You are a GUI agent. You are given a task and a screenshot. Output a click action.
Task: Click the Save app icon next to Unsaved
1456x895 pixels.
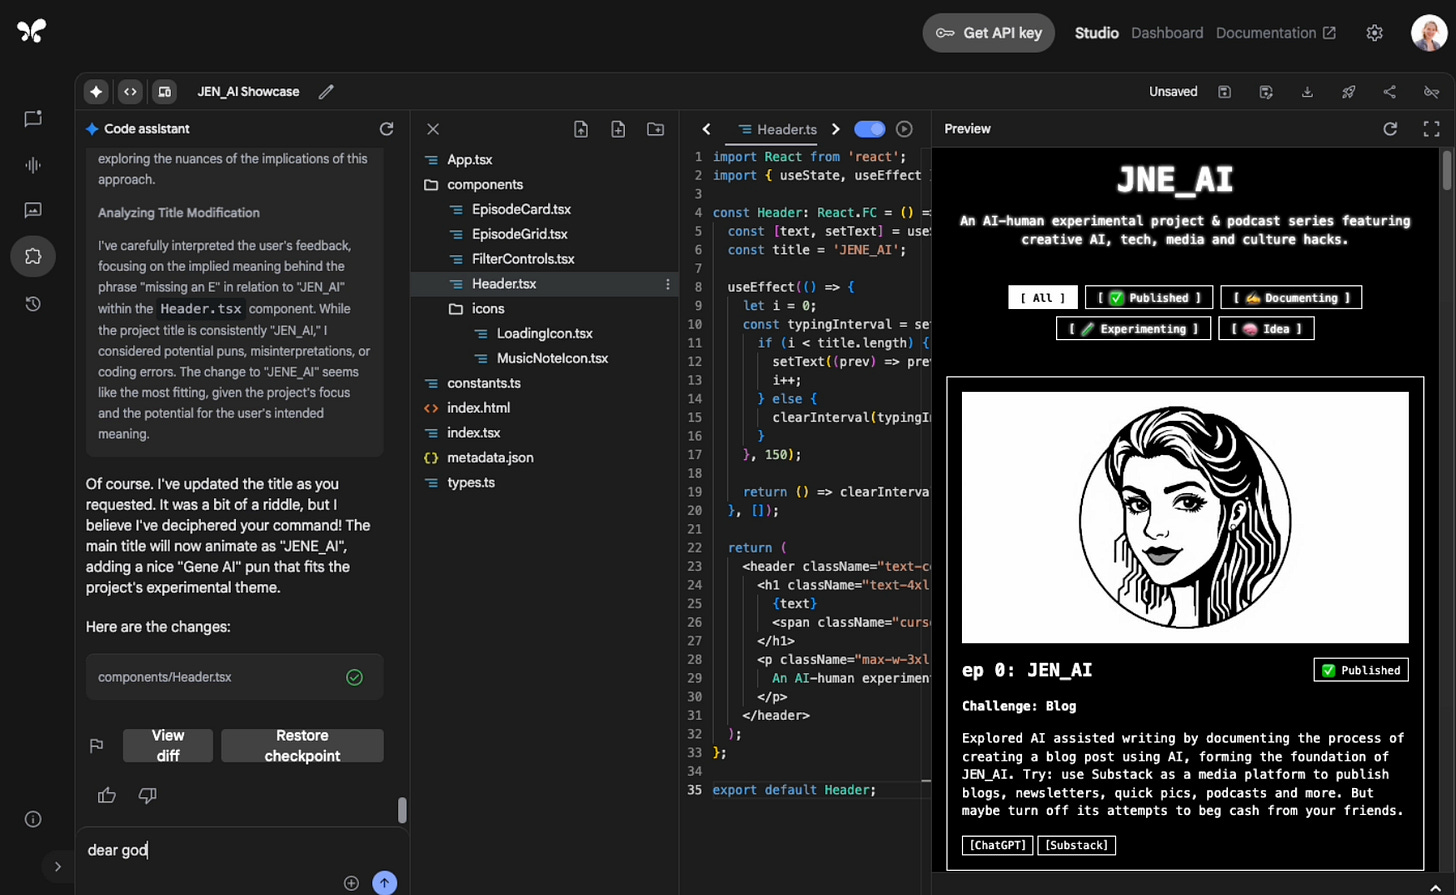click(1224, 91)
